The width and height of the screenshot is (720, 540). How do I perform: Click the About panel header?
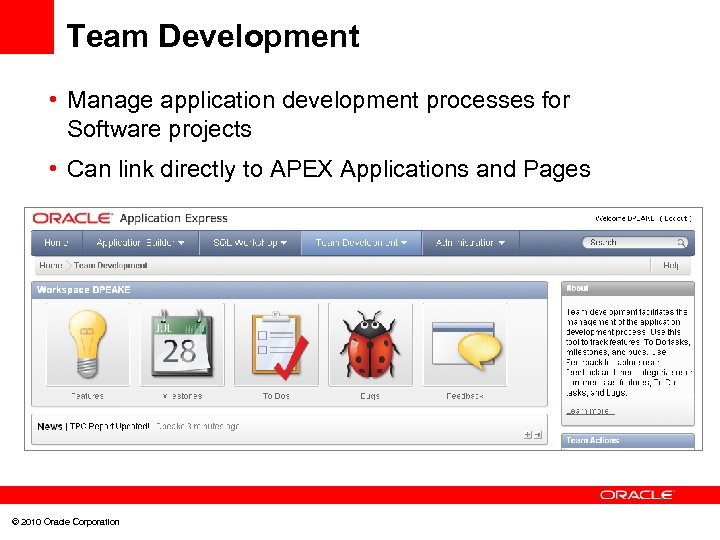[628, 288]
